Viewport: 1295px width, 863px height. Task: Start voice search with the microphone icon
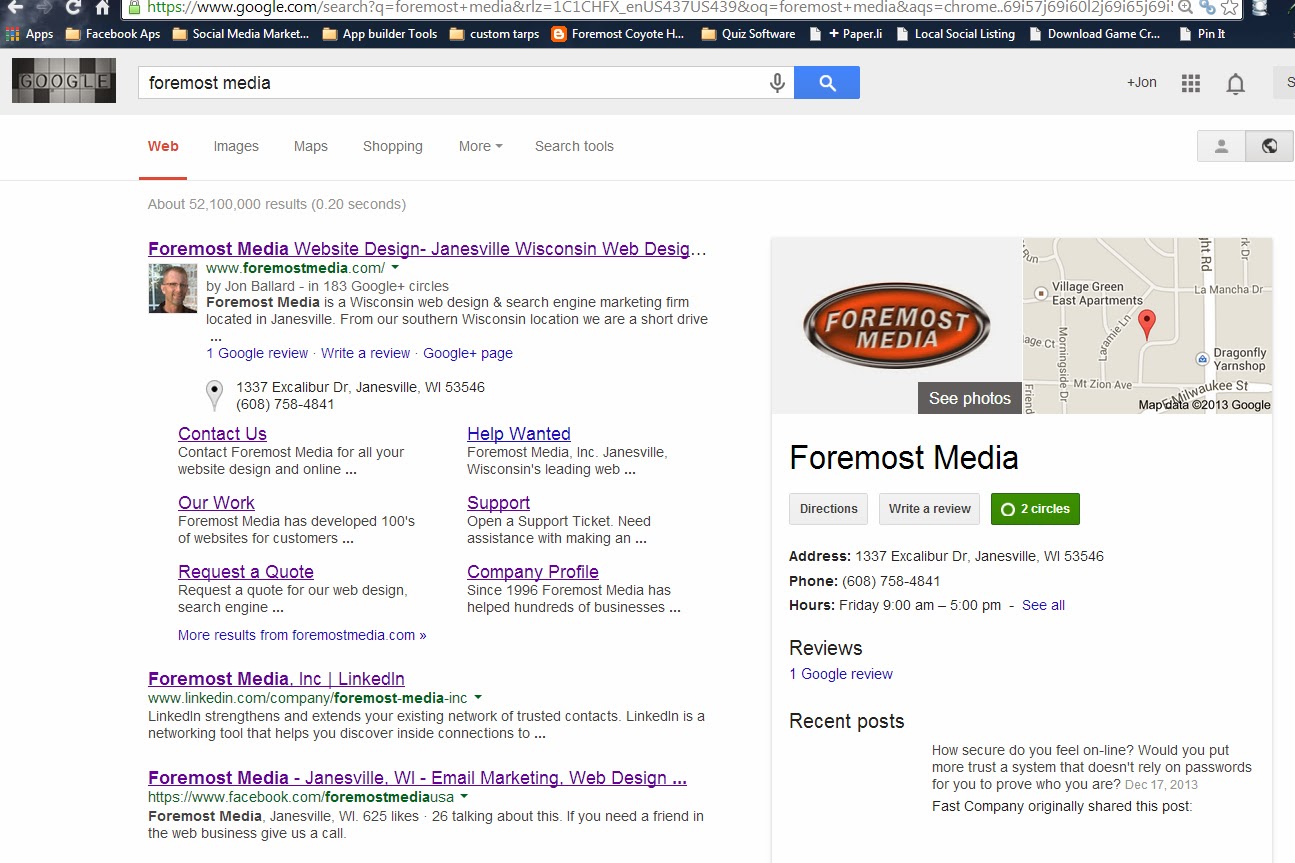click(777, 83)
